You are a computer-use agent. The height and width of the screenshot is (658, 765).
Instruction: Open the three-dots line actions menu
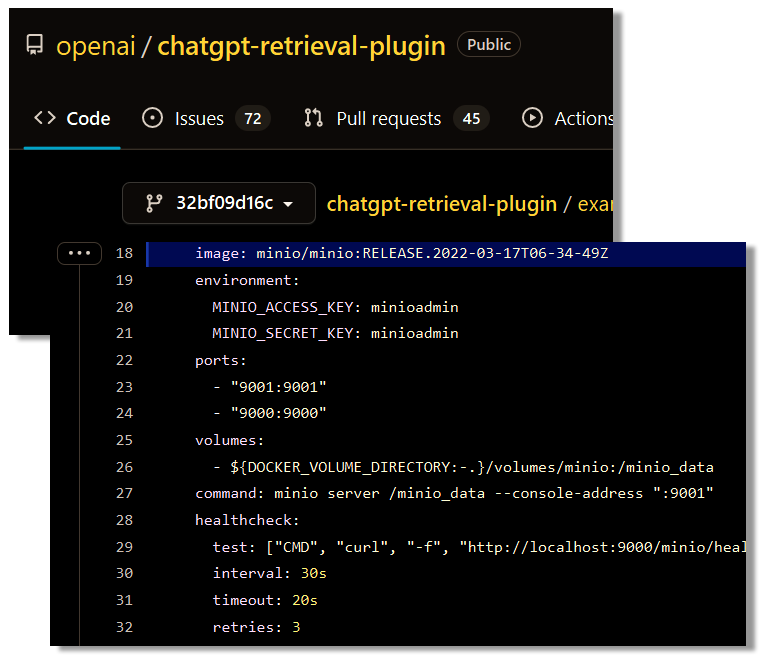(x=80, y=253)
